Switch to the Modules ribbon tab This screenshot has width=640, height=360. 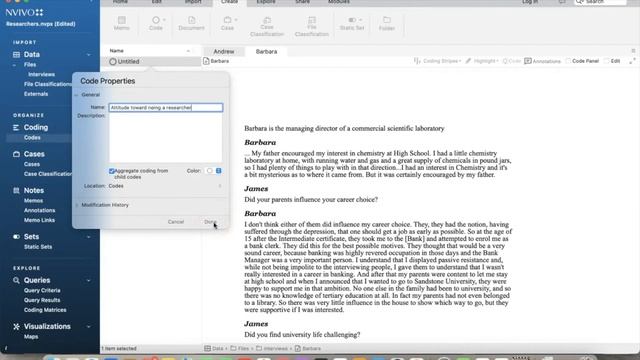click(339, 2)
